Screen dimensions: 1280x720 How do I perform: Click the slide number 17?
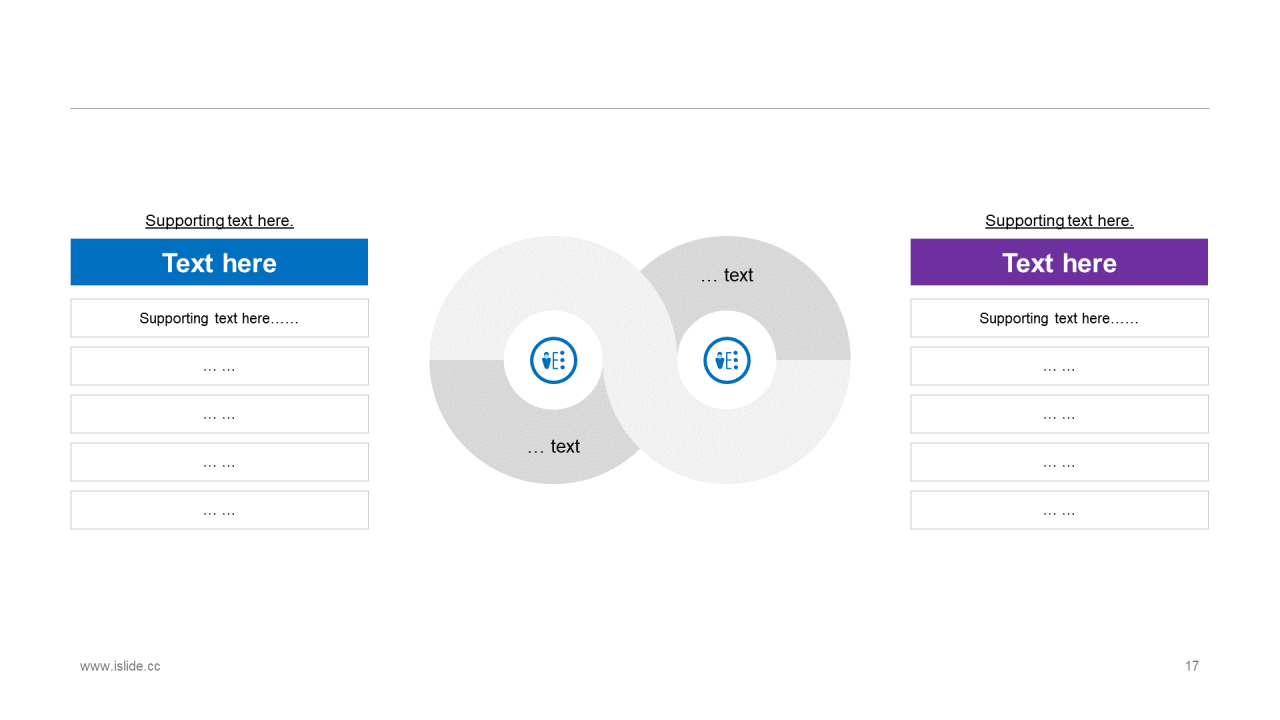coord(1192,666)
